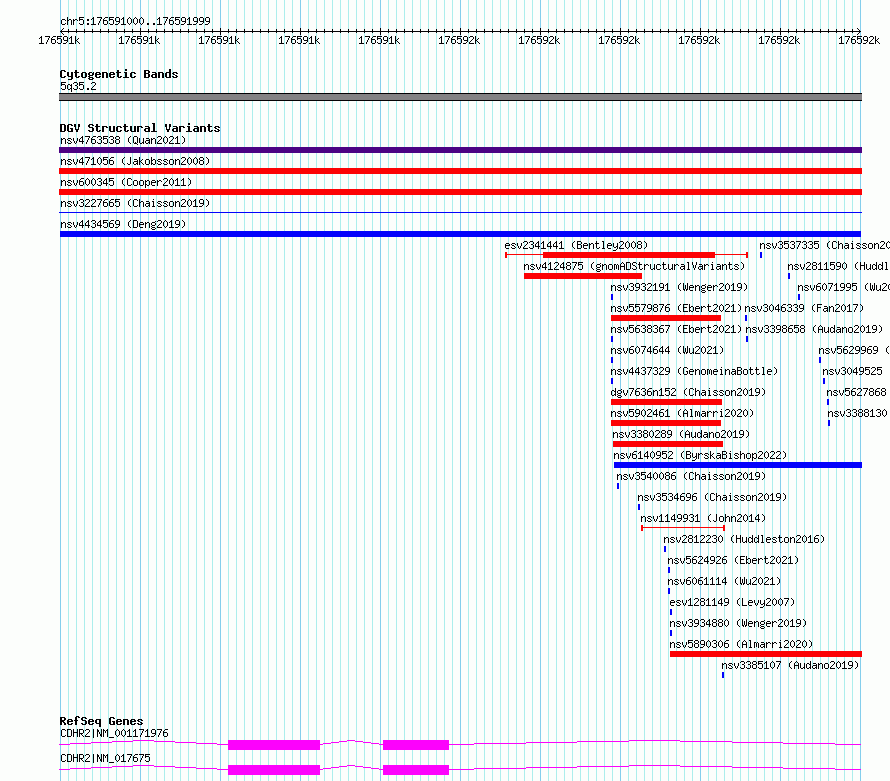Click the esv1281149 (Levy2007) label

(732, 602)
